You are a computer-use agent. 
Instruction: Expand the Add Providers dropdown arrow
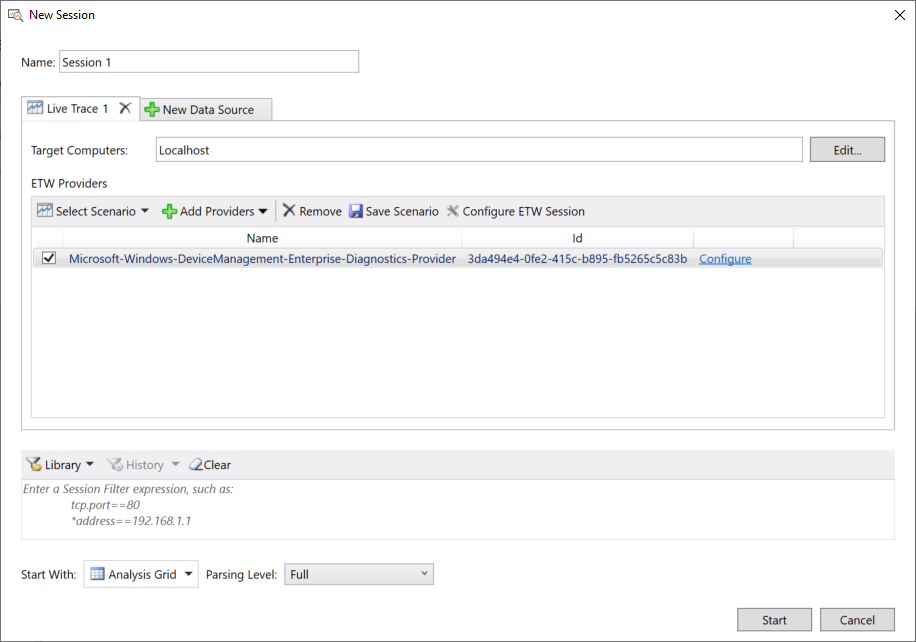pos(263,211)
